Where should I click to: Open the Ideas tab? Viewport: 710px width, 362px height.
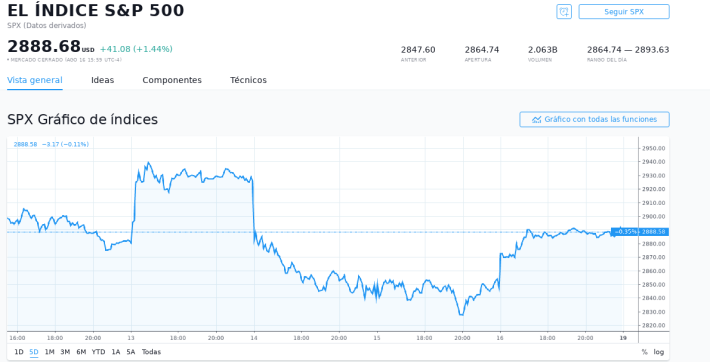102,80
